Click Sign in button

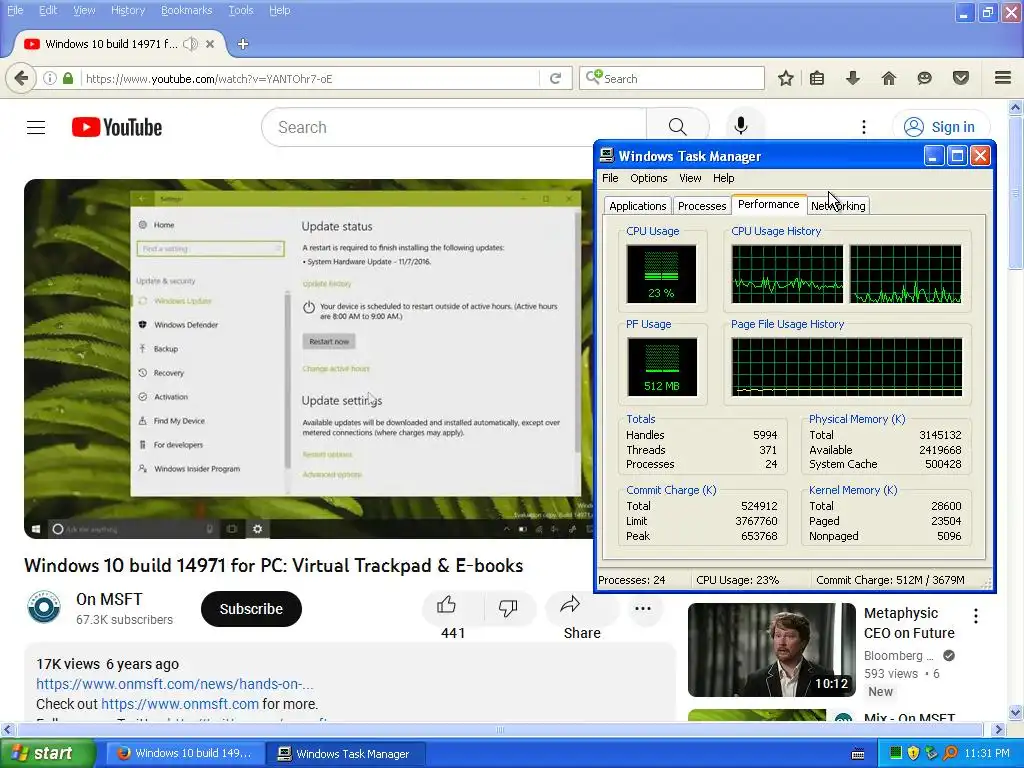tap(941, 127)
